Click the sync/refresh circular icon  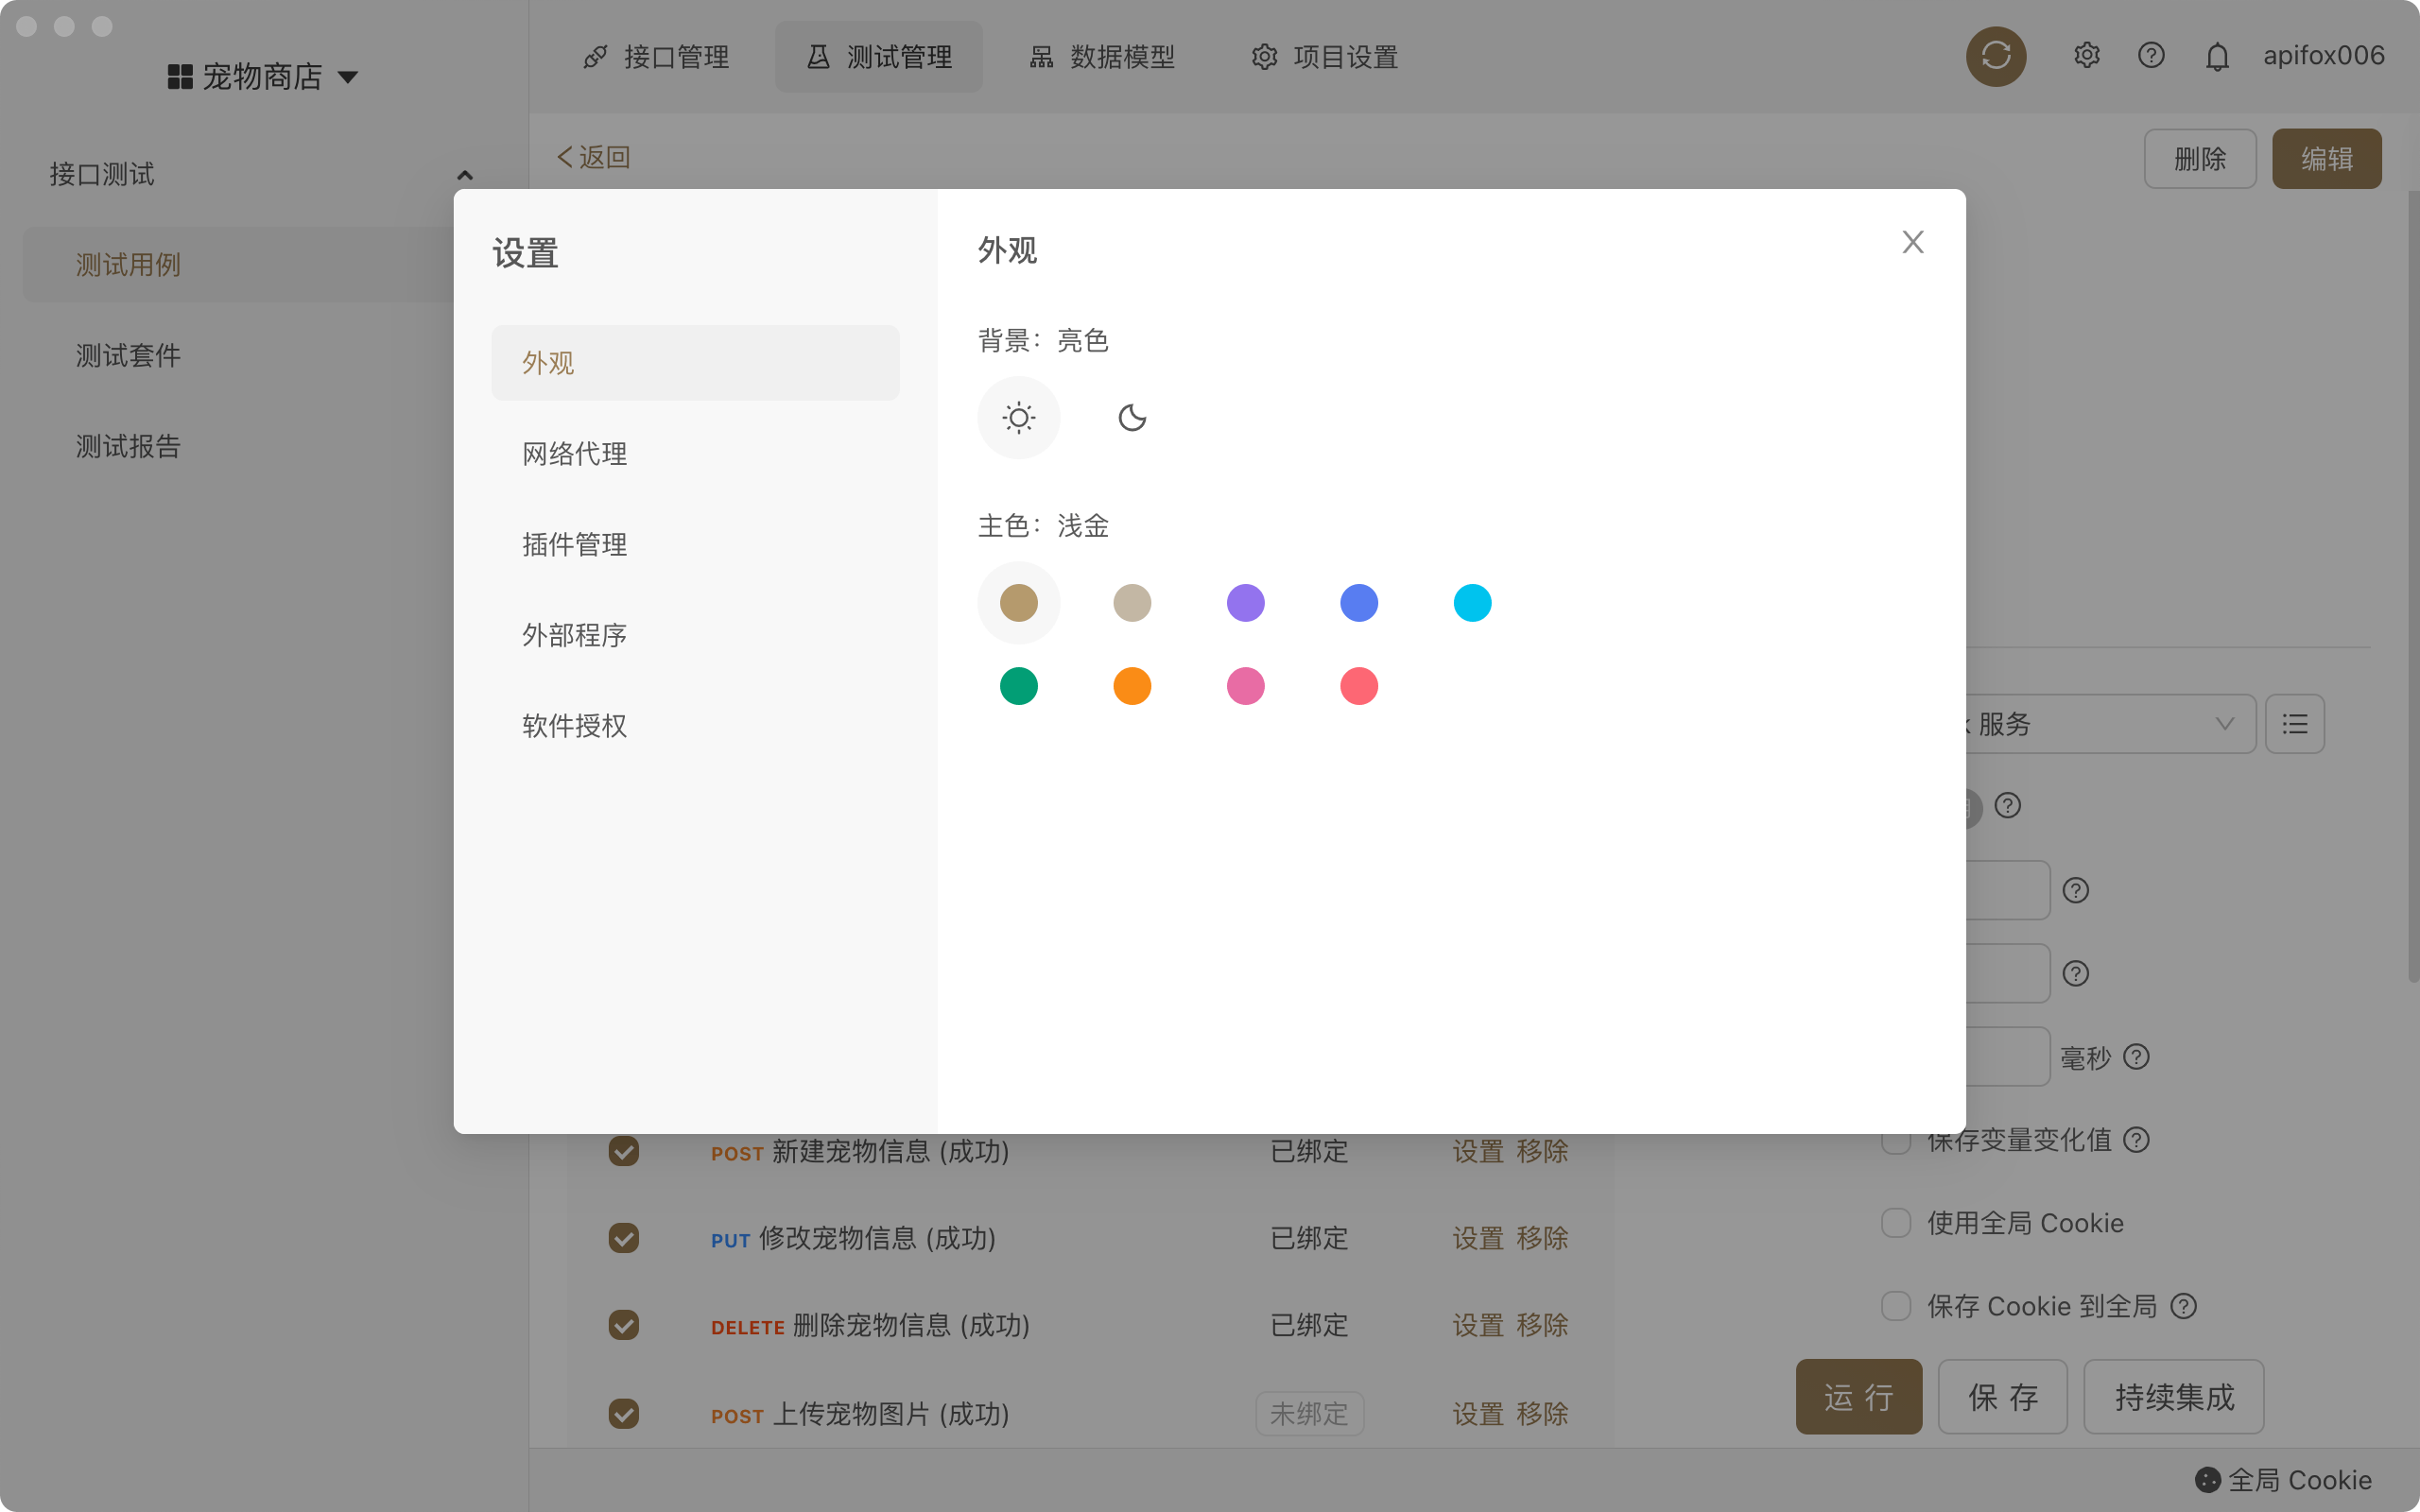tap(1996, 56)
